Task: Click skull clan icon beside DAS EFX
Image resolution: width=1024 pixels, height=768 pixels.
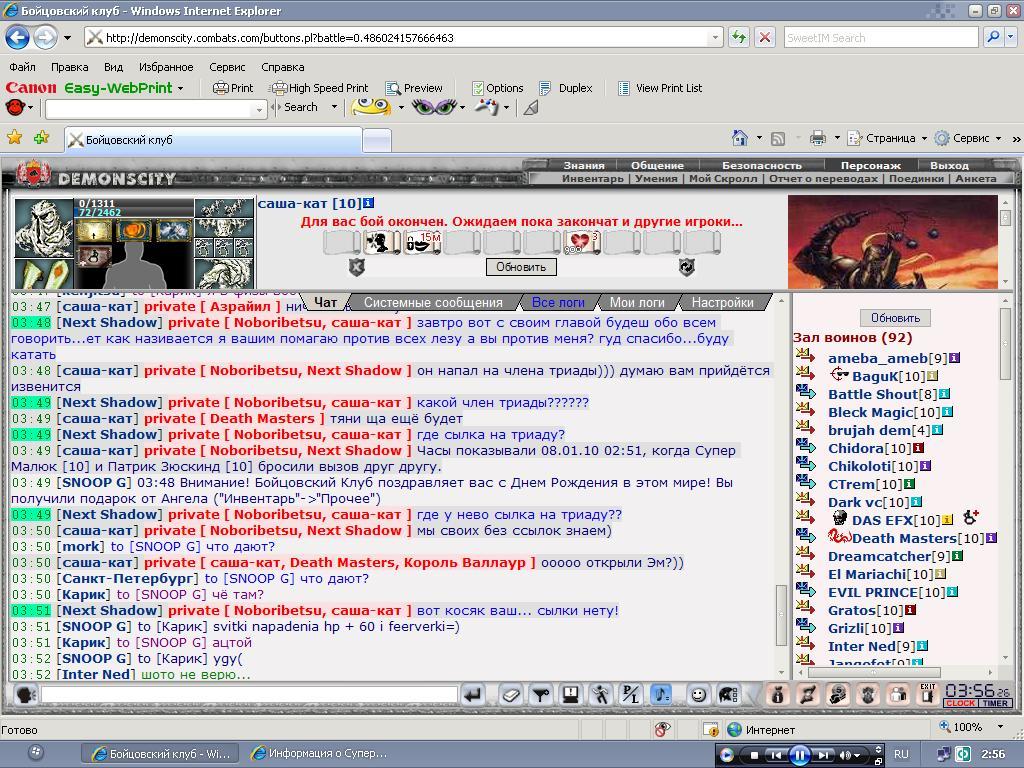Action: [x=840, y=519]
